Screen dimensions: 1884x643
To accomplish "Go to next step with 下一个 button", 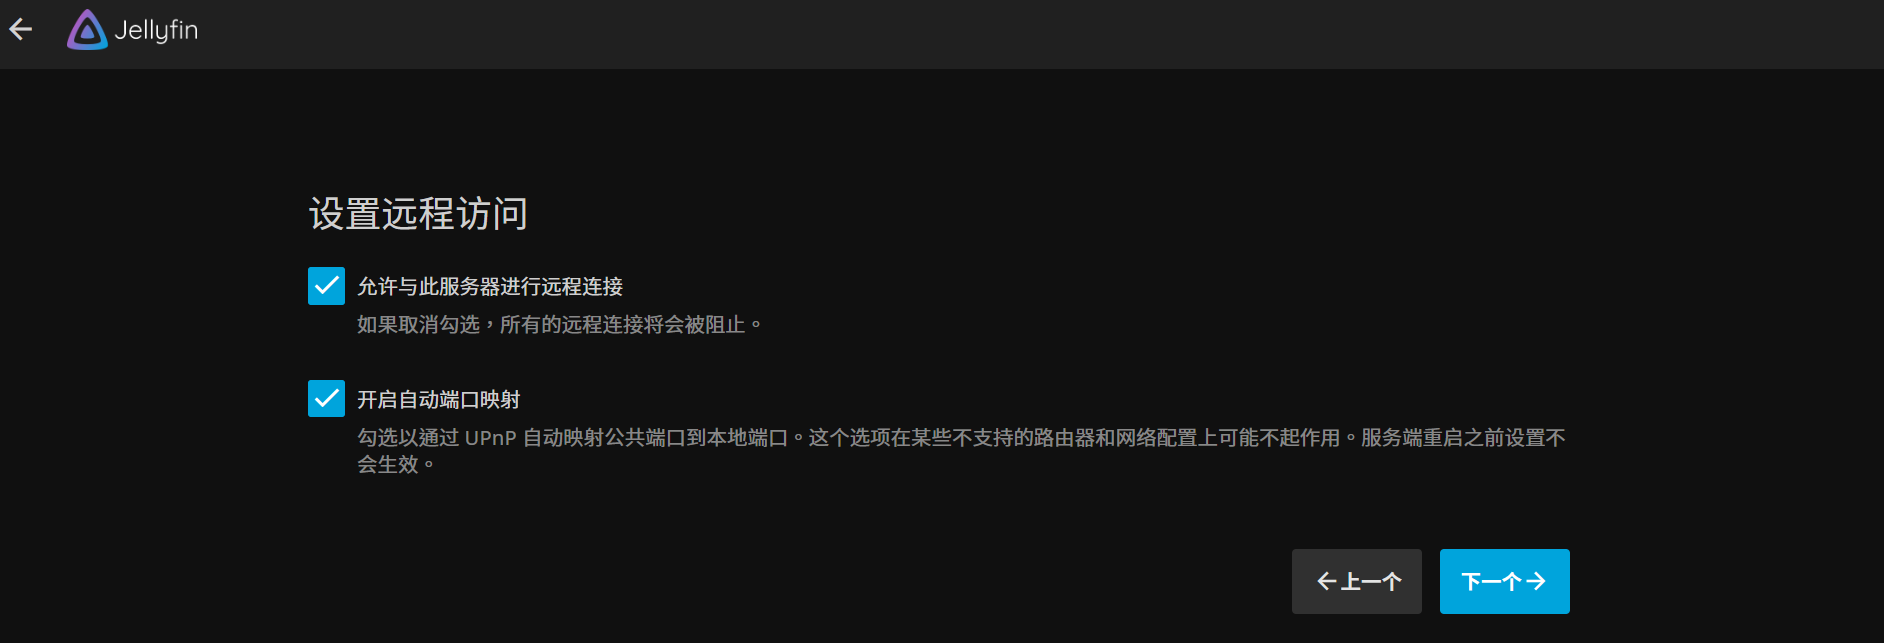I will [x=1504, y=581].
